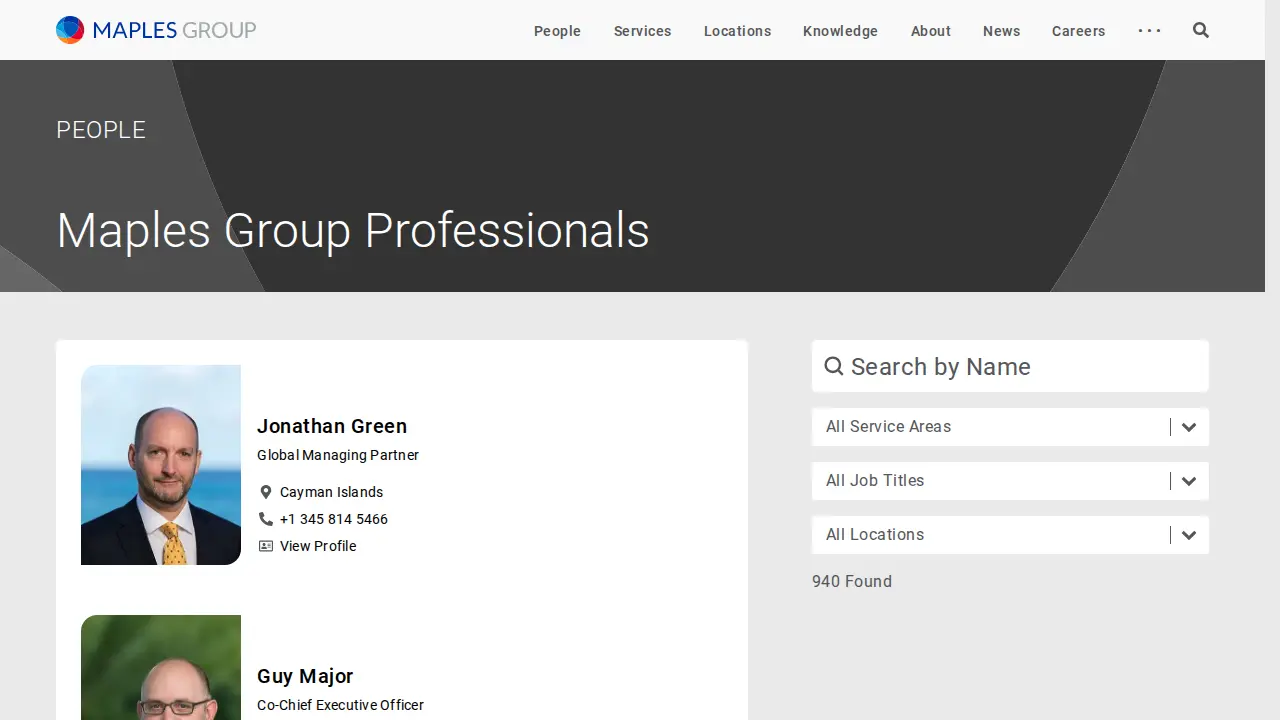Expand the All Job Titles dropdown
This screenshot has height=720, width=1280.
coord(1010,481)
